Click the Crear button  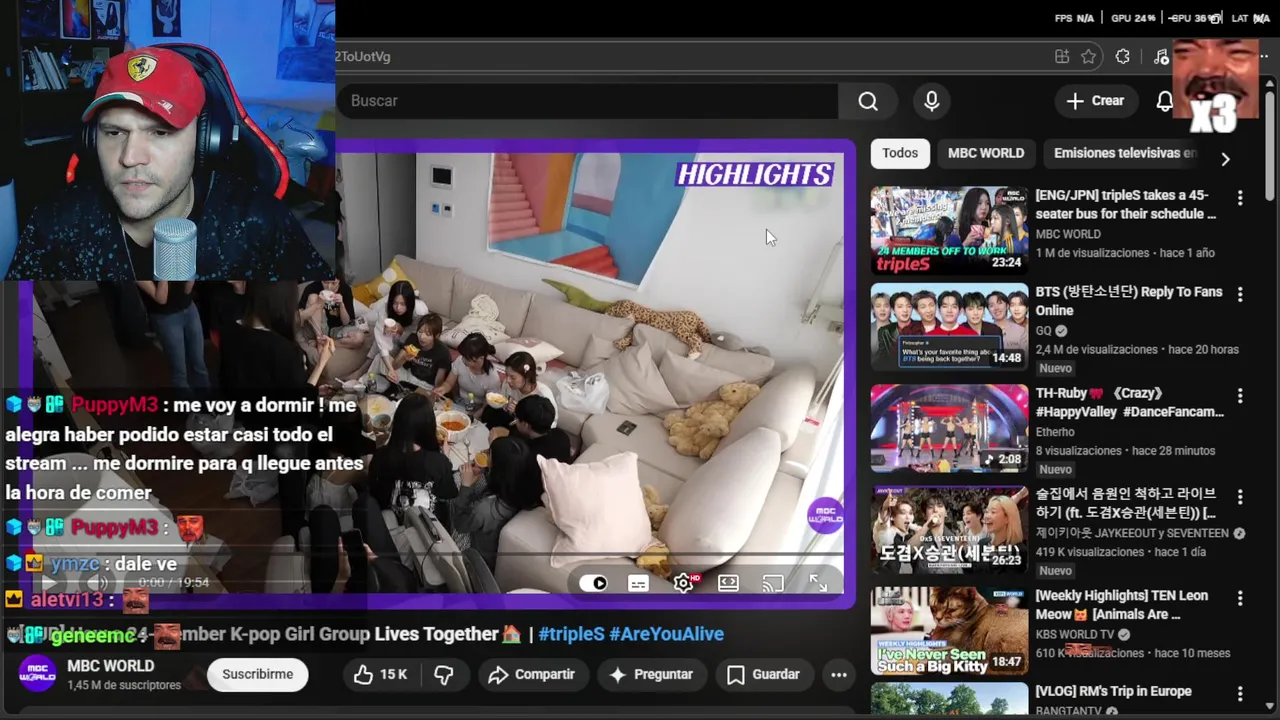tap(1095, 101)
